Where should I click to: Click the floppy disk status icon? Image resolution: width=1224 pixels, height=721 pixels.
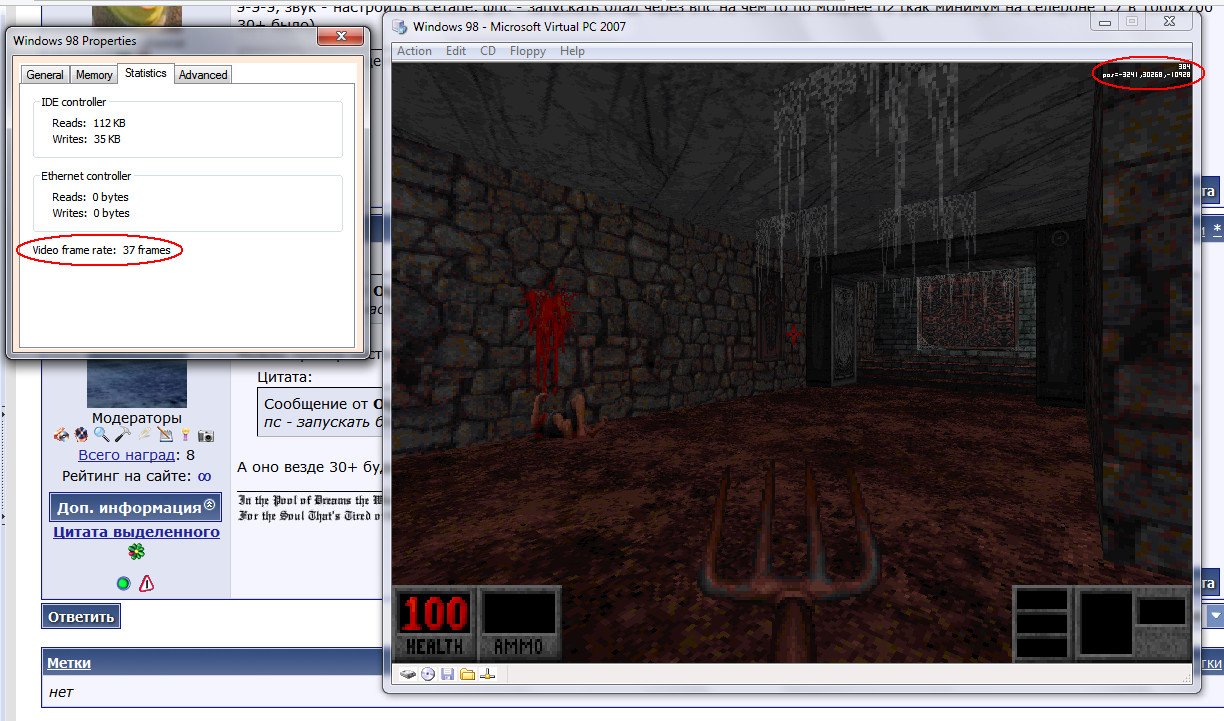[447, 675]
